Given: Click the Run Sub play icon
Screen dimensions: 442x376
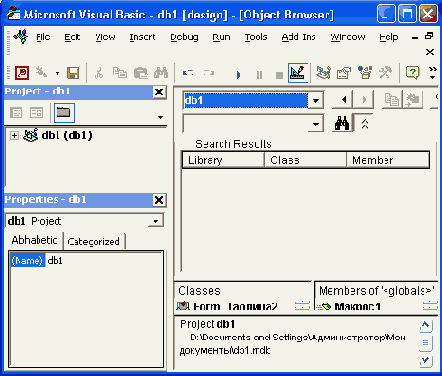Looking at the screenshot, I should (238, 74).
